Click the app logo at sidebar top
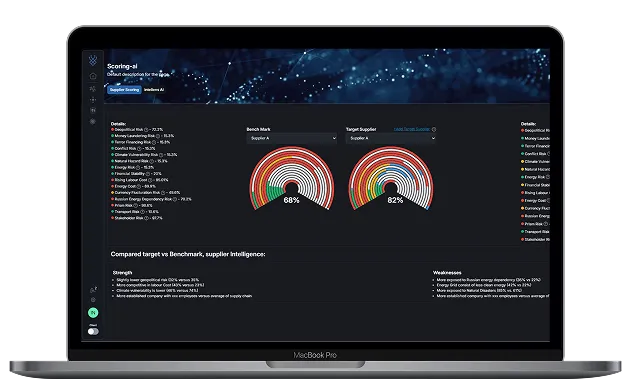The width and height of the screenshot is (631, 390). 93,60
